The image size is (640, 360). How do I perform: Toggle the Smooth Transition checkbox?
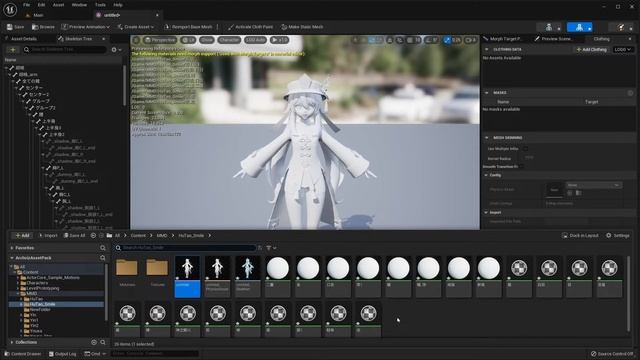pyautogui.click(x=522, y=167)
